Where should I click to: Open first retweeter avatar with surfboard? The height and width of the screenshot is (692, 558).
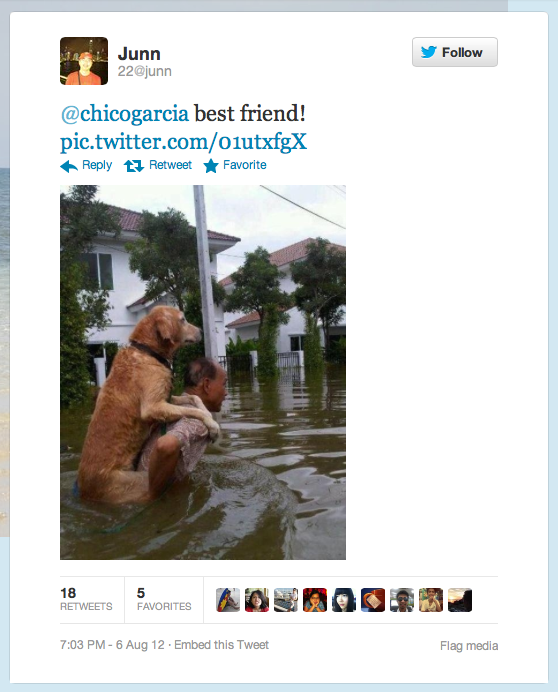point(228,600)
